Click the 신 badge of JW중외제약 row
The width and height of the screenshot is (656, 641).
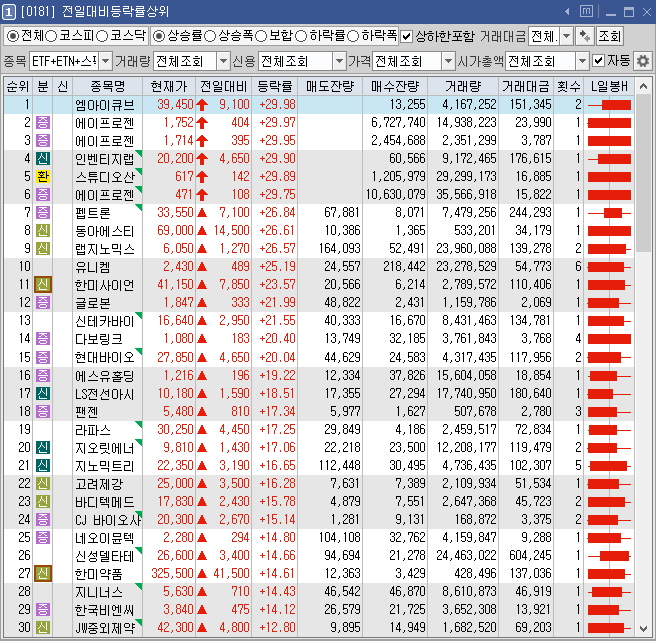pyautogui.click(x=43, y=627)
